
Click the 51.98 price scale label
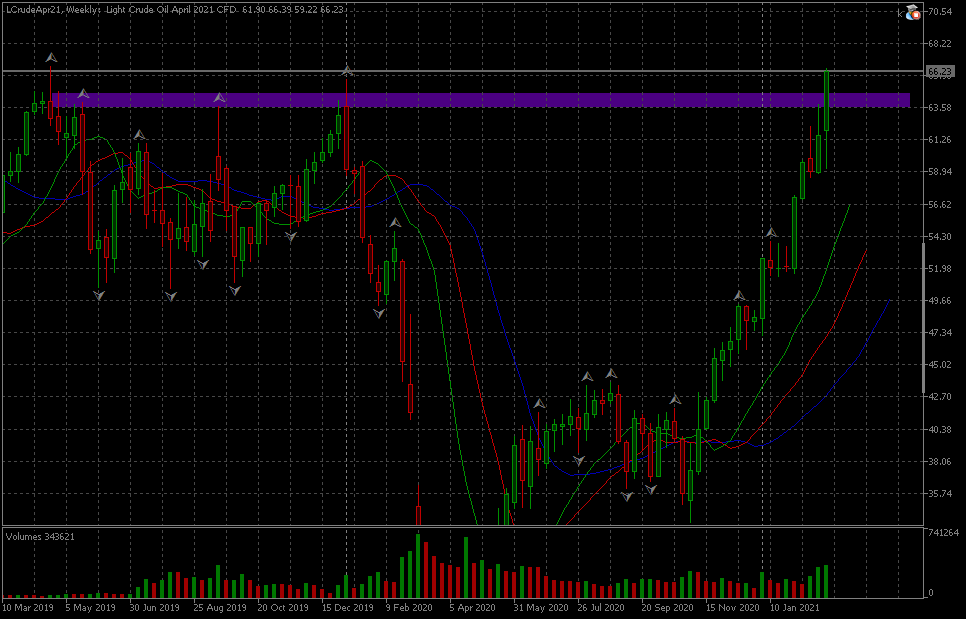[x=940, y=269]
